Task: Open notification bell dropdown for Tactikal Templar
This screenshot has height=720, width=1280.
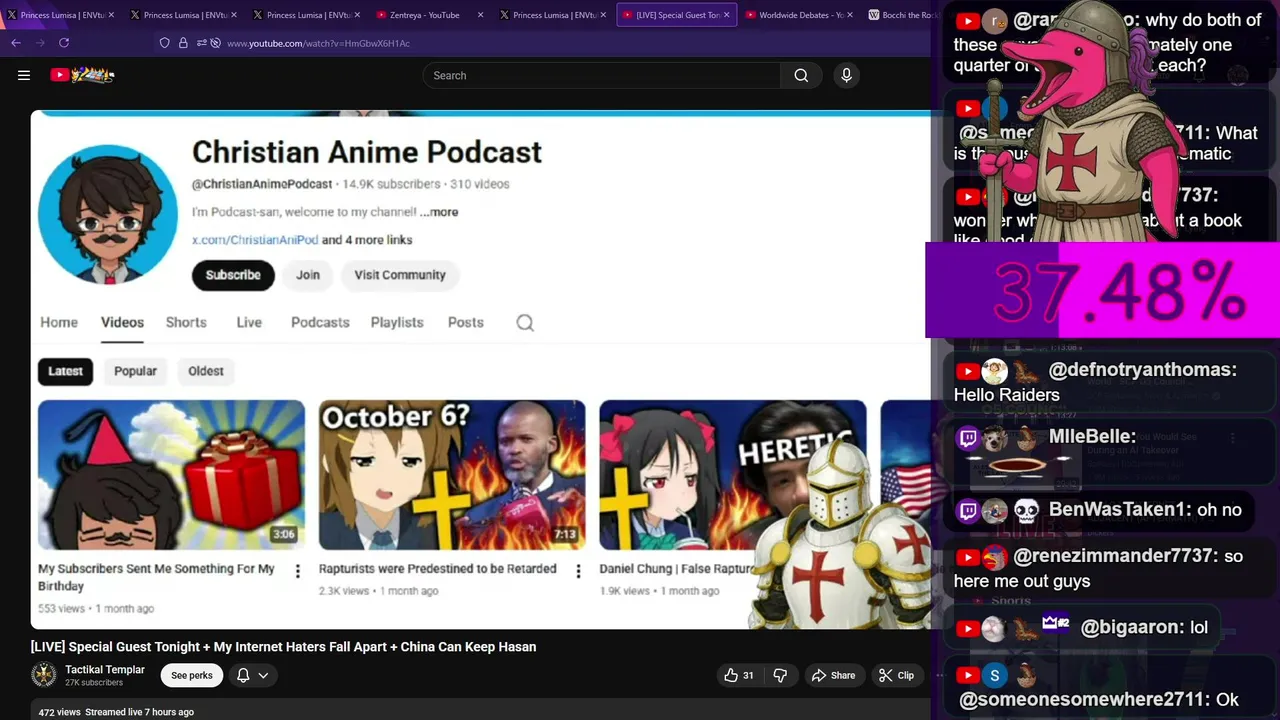Action: pyautogui.click(x=252, y=675)
